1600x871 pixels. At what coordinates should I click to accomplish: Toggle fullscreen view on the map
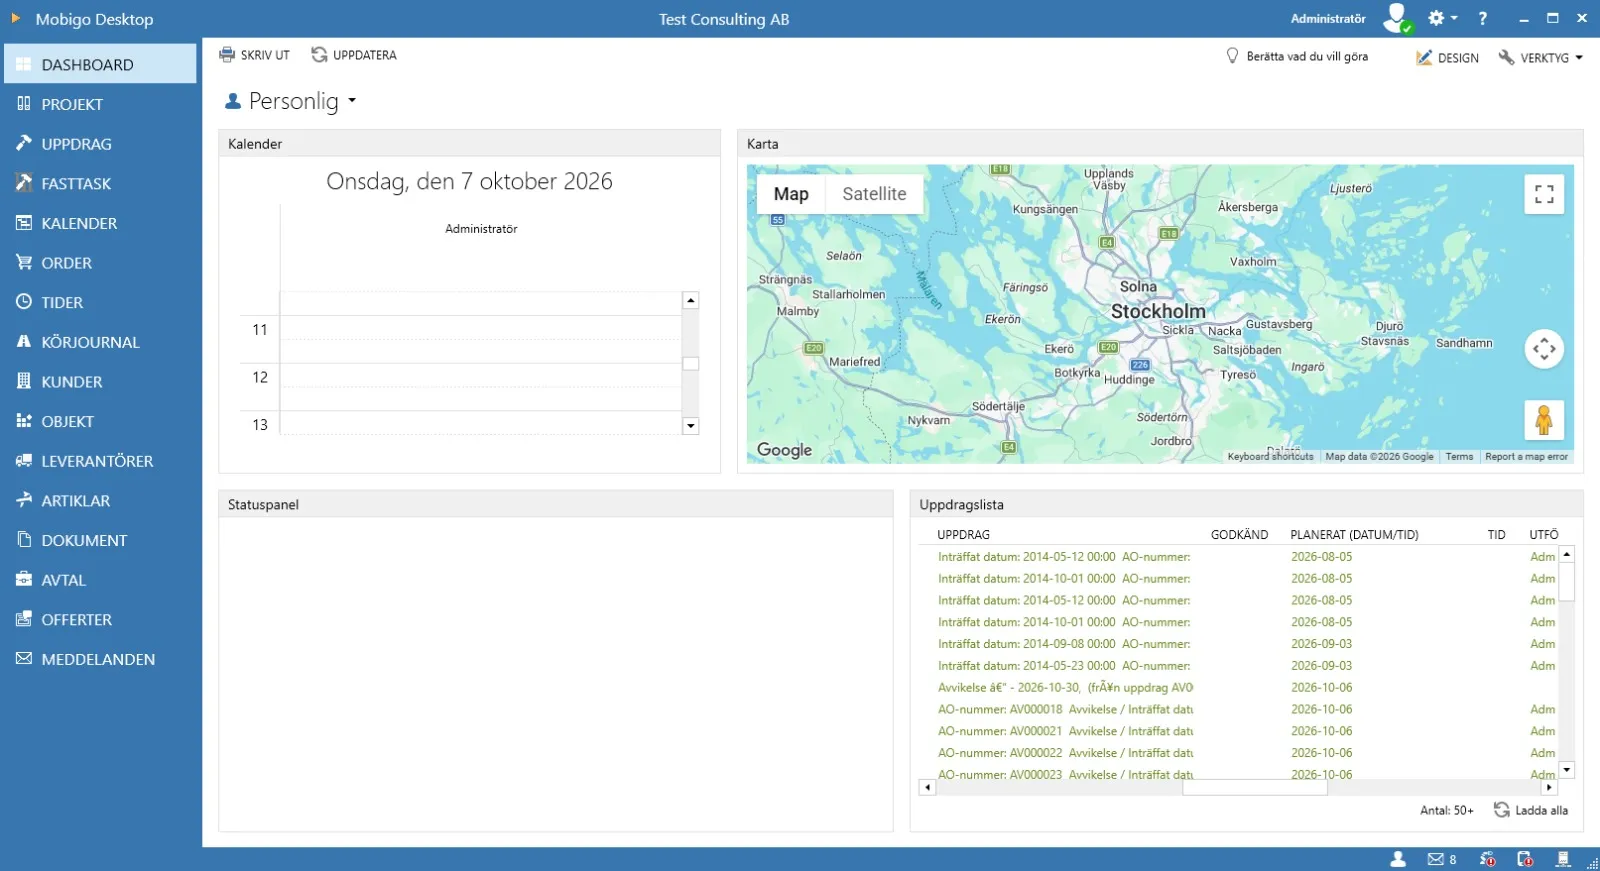1544,194
